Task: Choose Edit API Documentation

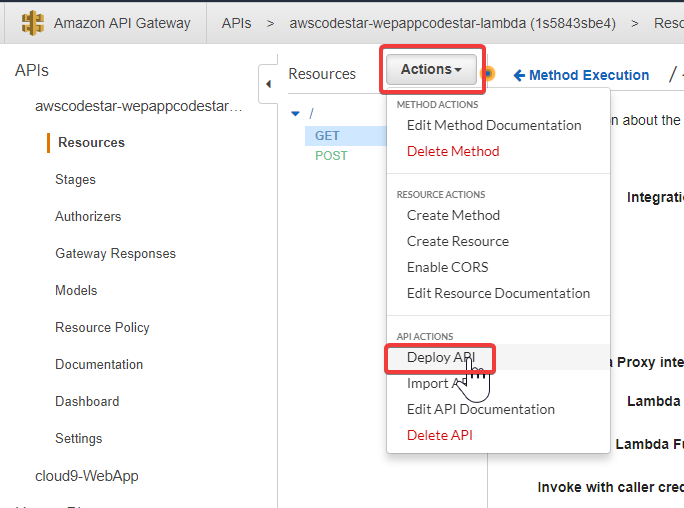Action: (x=481, y=409)
